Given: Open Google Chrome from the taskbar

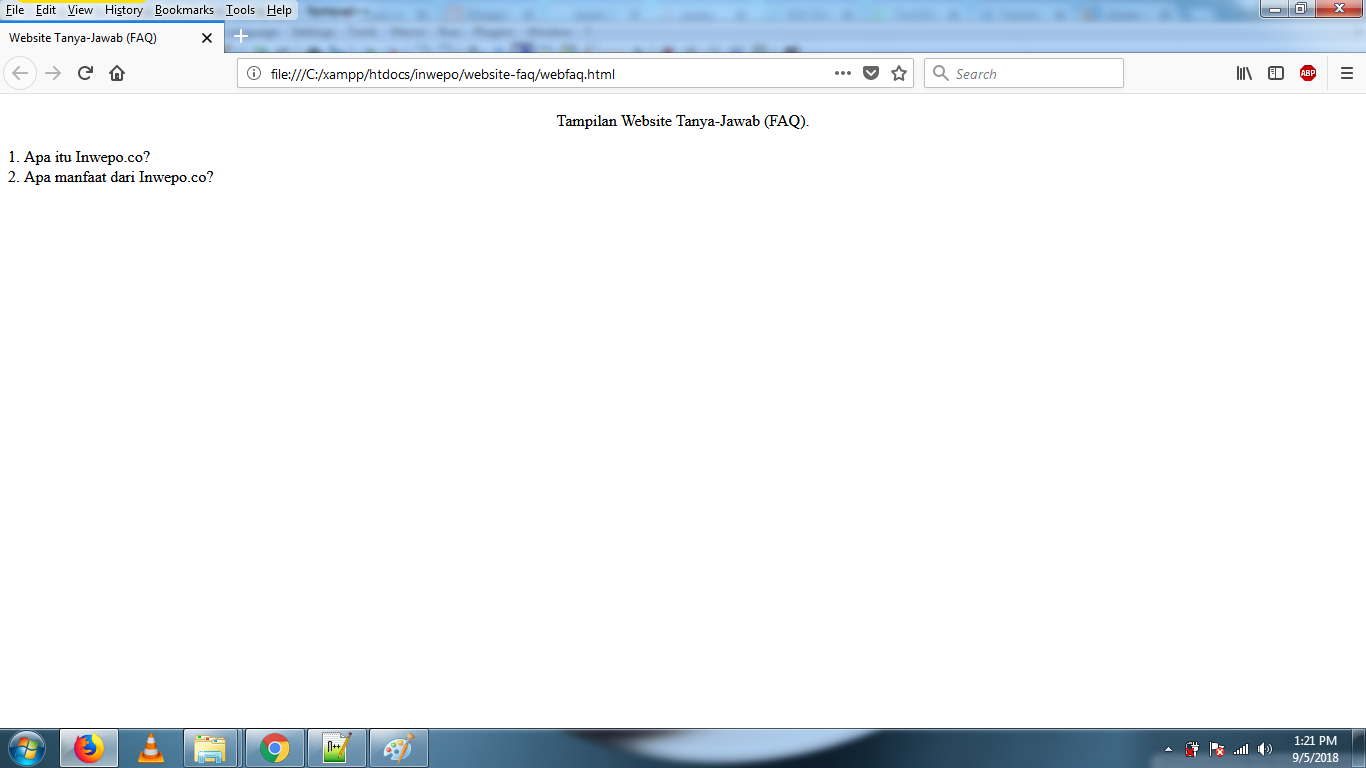Looking at the screenshot, I should [274, 748].
